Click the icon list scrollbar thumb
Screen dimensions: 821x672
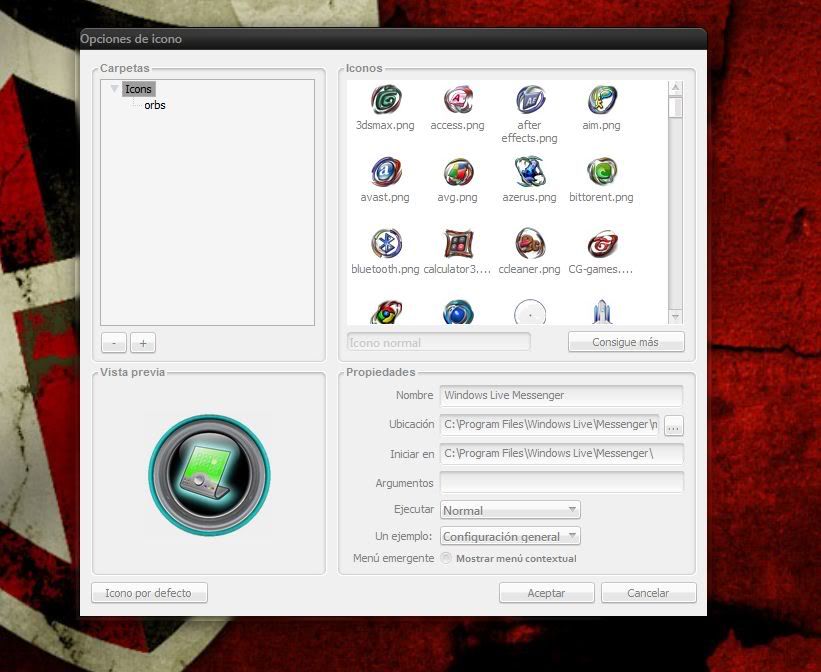point(675,107)
